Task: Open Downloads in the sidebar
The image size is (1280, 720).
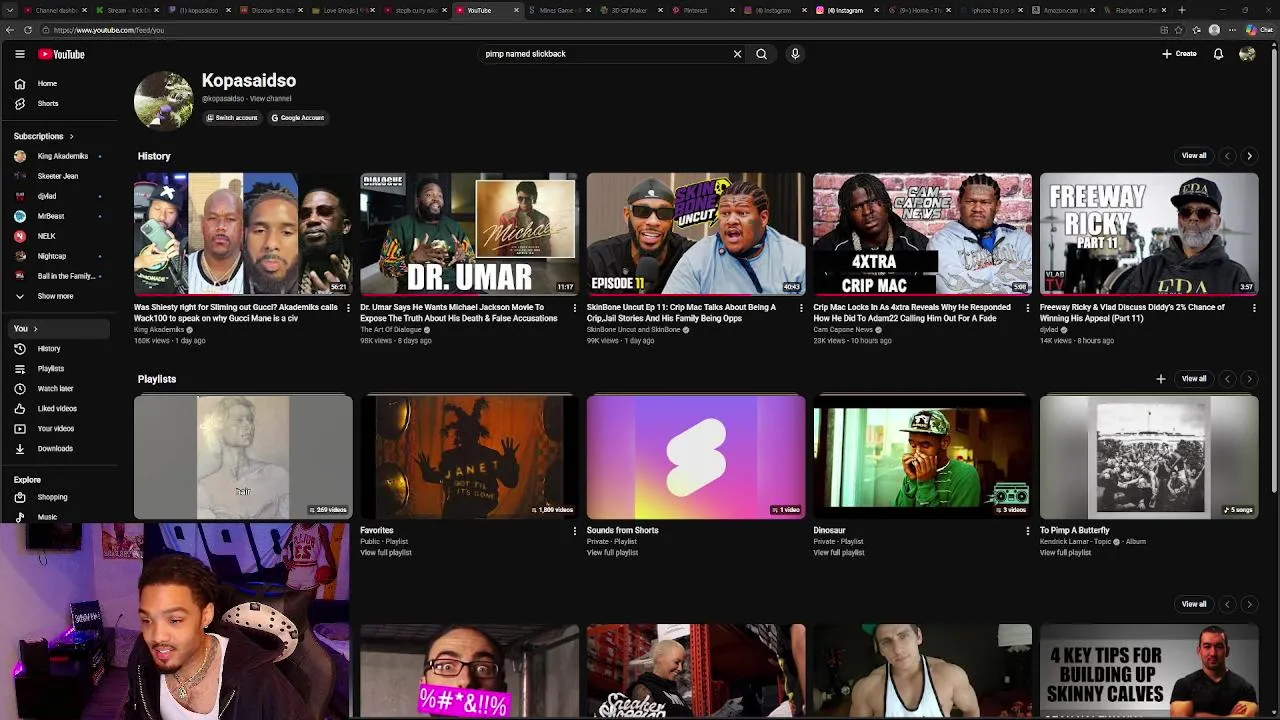Action: coord(57,448)
